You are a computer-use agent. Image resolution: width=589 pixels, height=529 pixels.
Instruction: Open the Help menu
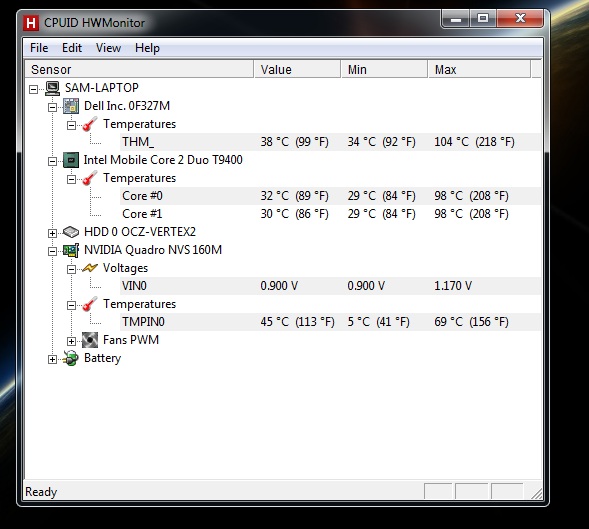tap(147, 48)
